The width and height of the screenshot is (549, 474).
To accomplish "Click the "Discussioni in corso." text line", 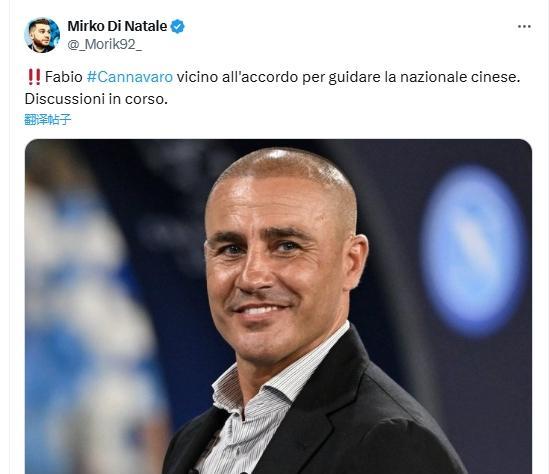I will click(x=96, y=99).
